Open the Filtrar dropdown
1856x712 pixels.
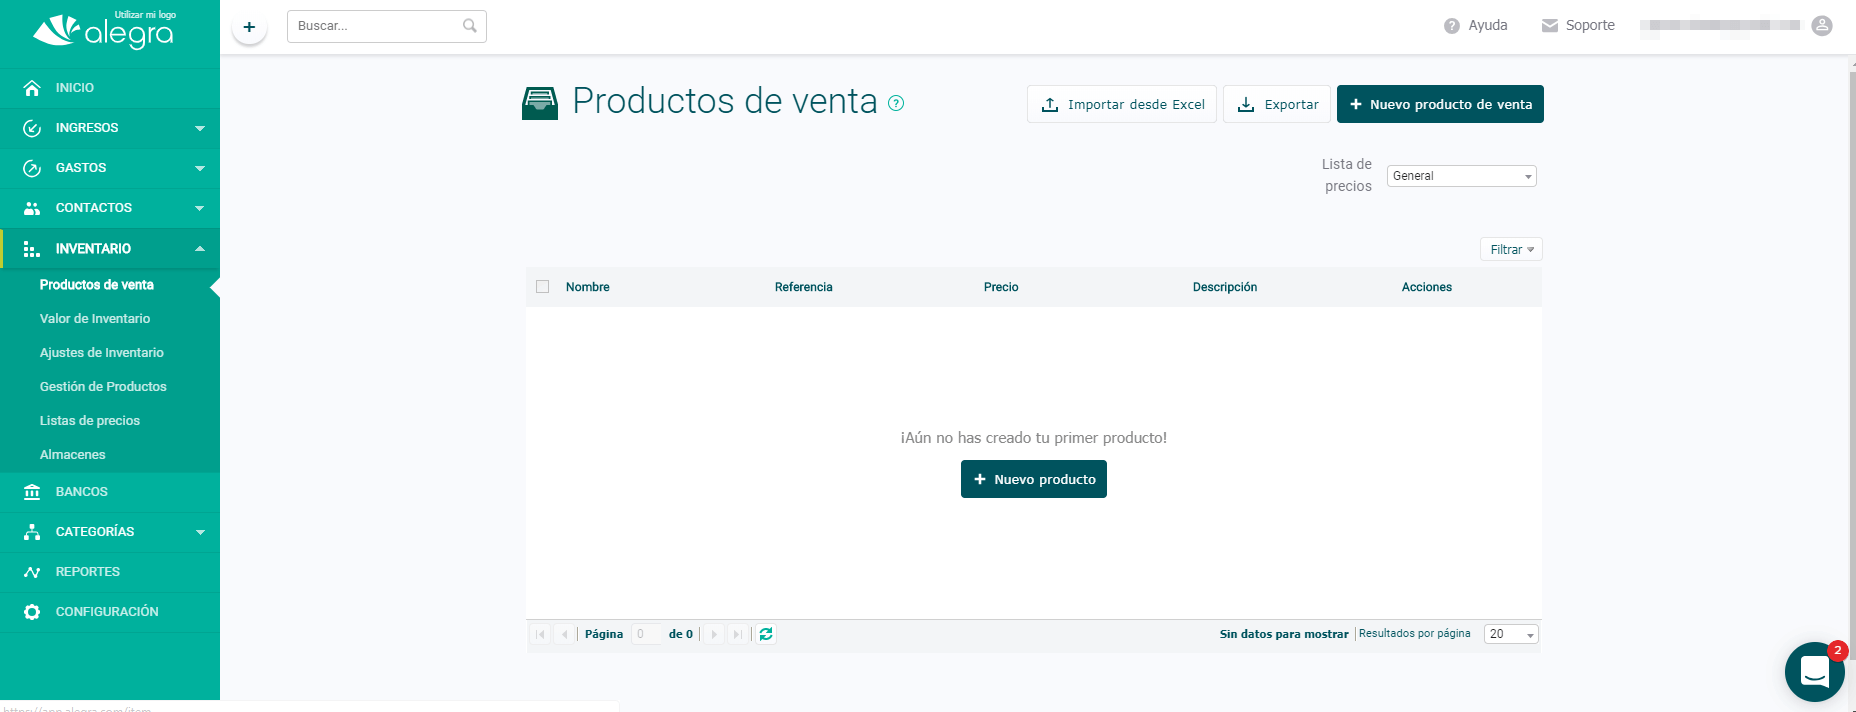tap(1510, 249)
